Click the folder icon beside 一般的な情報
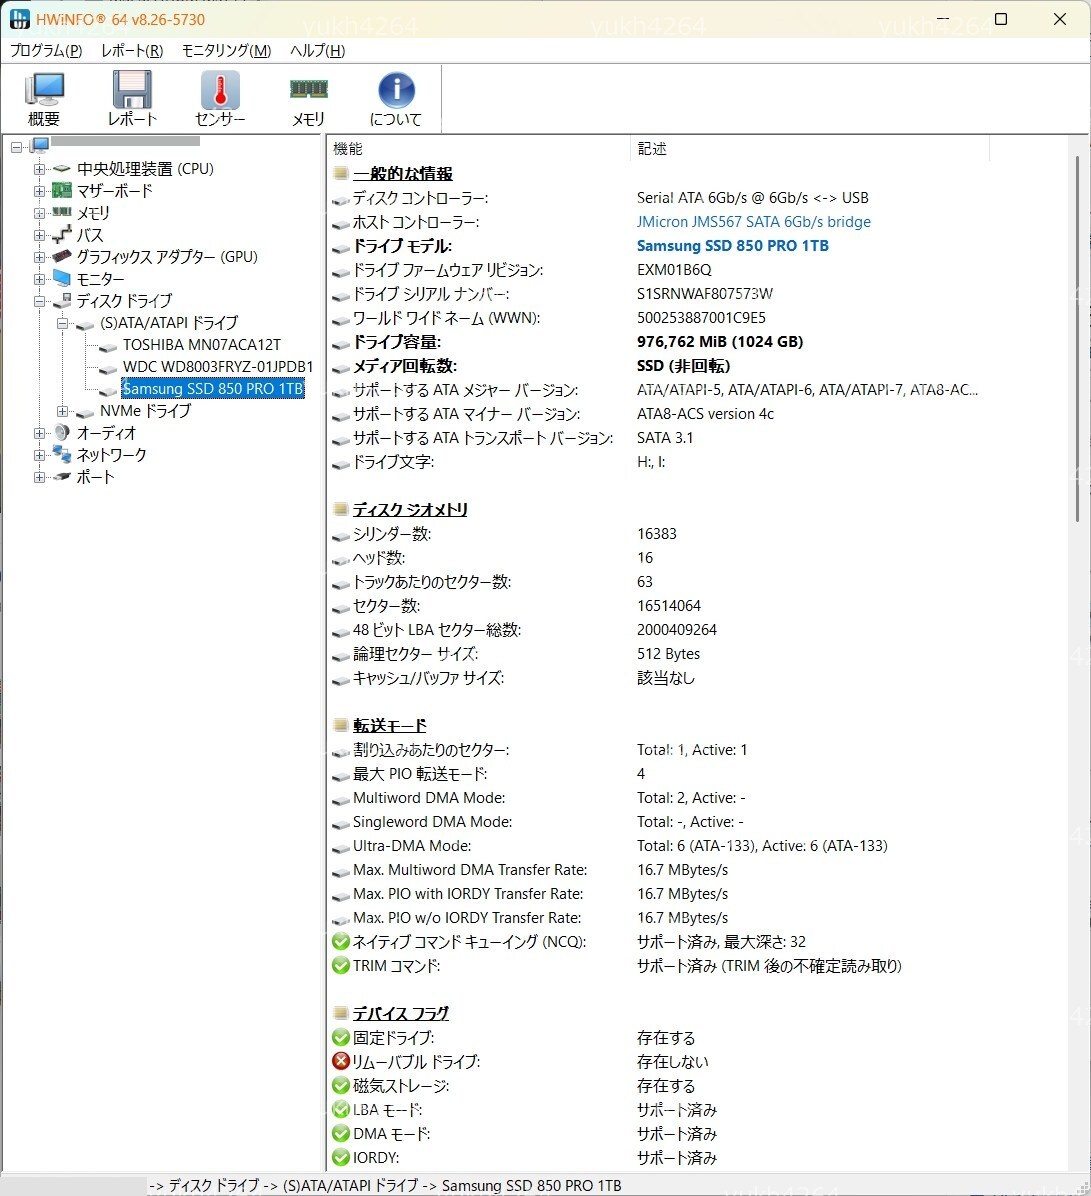Viewport: 1091px width, 1196px height. click(x=341, y=173)
